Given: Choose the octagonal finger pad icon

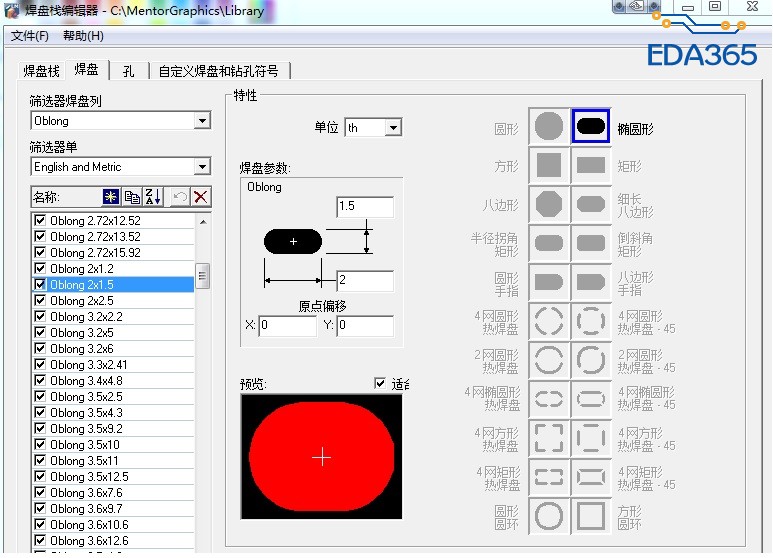Looking at the screenshot, I should tap(591, 282).
